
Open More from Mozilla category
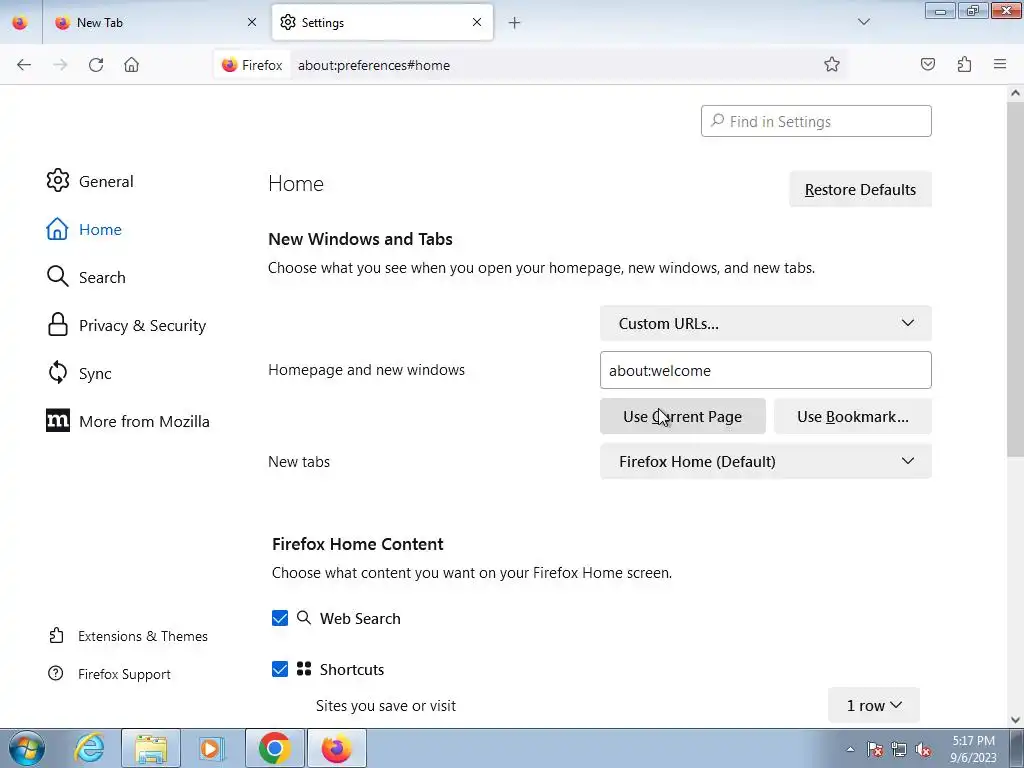(128, 421)
